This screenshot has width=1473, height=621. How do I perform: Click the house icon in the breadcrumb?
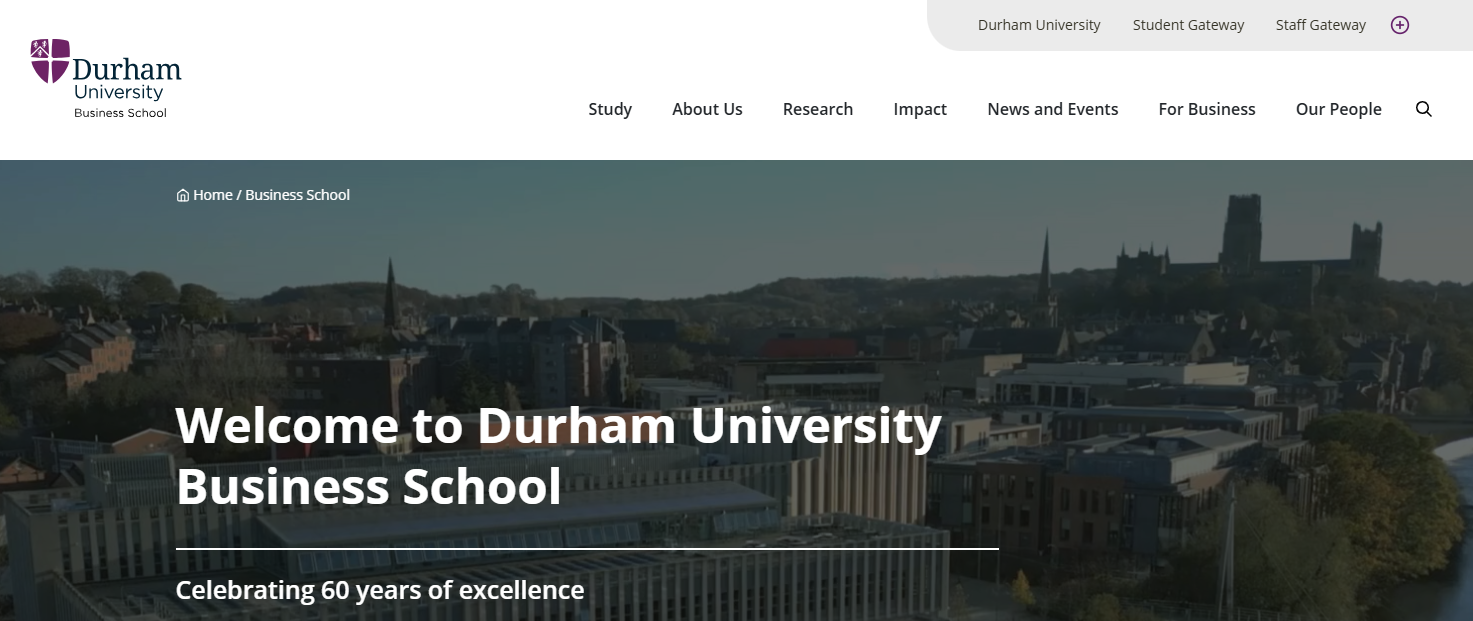(183, 196)
